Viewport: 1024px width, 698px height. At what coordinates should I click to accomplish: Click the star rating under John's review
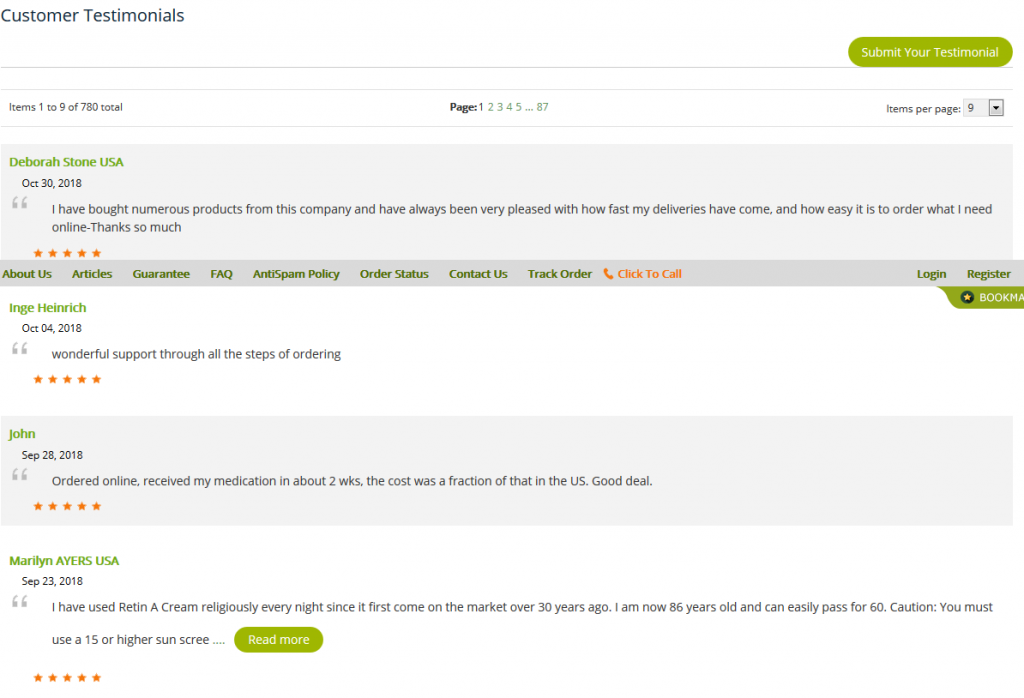pos(67,506)
